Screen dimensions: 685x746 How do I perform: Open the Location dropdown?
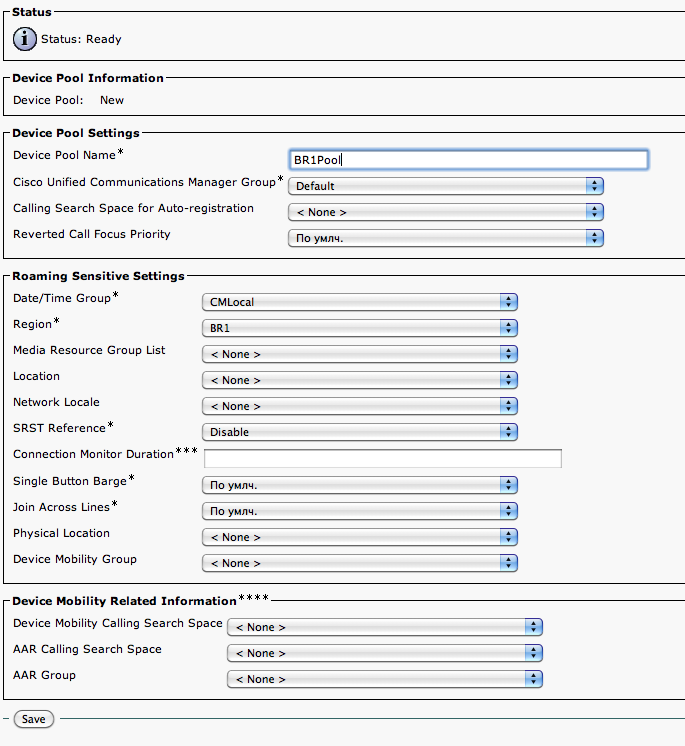[x=360, y=380]
